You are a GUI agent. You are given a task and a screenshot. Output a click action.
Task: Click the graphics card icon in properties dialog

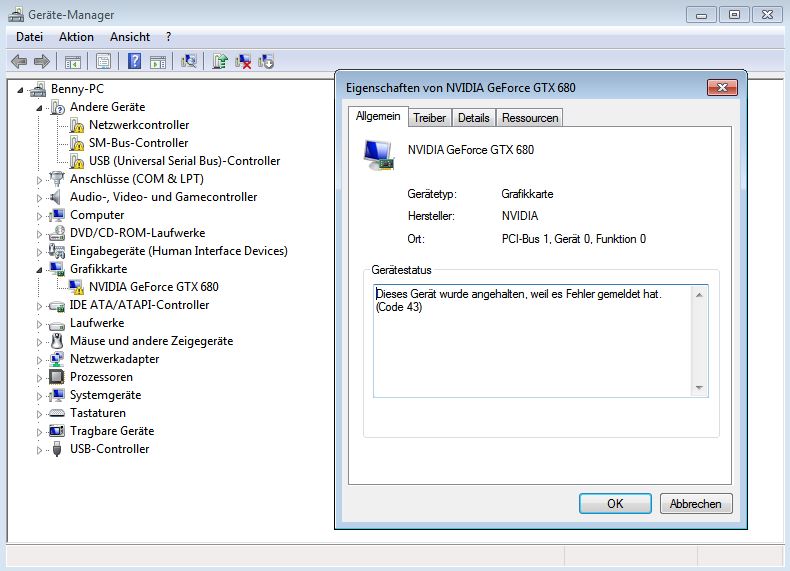pyautogui.click(x=378, y=156)
